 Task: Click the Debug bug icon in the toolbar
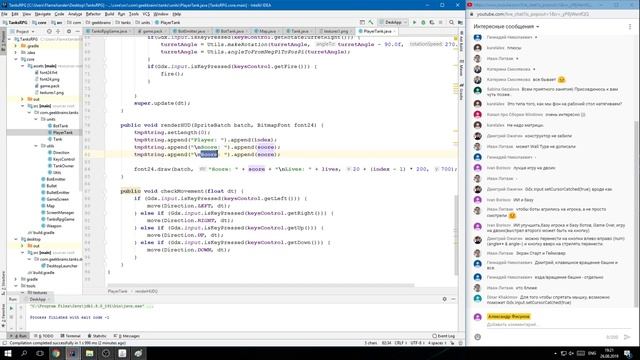click(423, 22)
